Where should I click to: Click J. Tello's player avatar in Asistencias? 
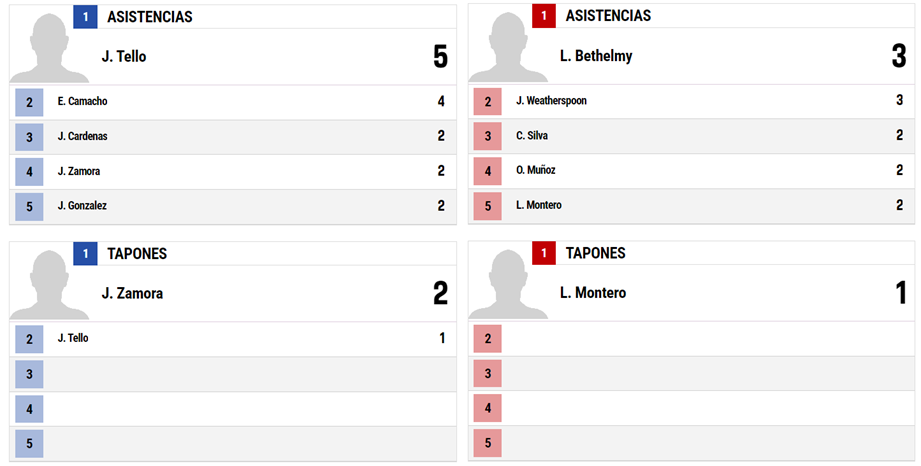click(x=49, y=48)
